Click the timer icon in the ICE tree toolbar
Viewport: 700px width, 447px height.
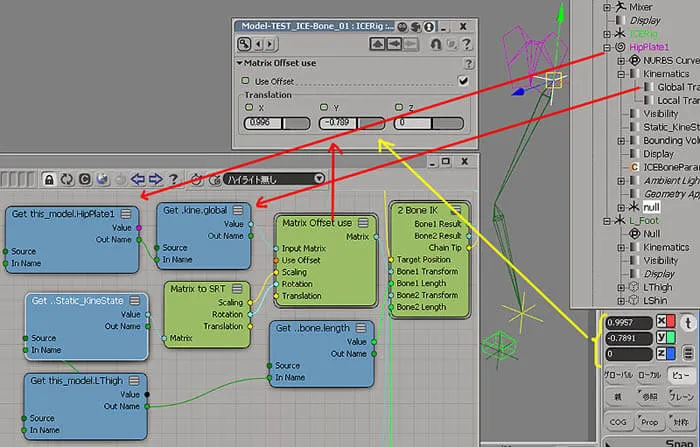click(196, 180)
